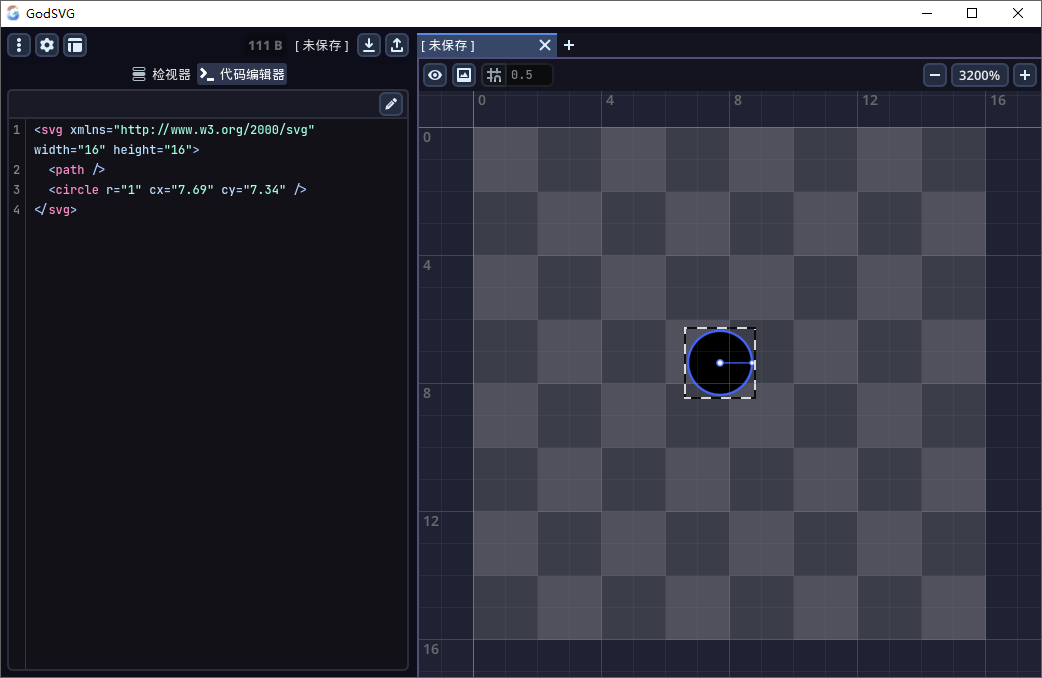
Task: Toggle the snap grid icon
Action: tap(495, 75)
